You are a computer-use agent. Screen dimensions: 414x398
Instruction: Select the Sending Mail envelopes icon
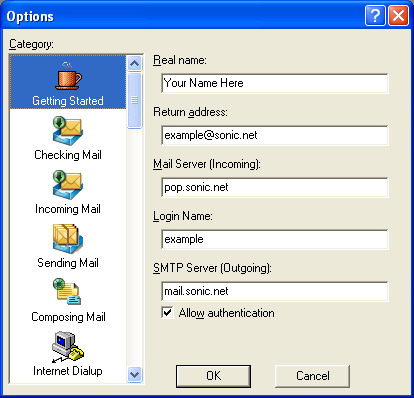[x=68, y=239]
